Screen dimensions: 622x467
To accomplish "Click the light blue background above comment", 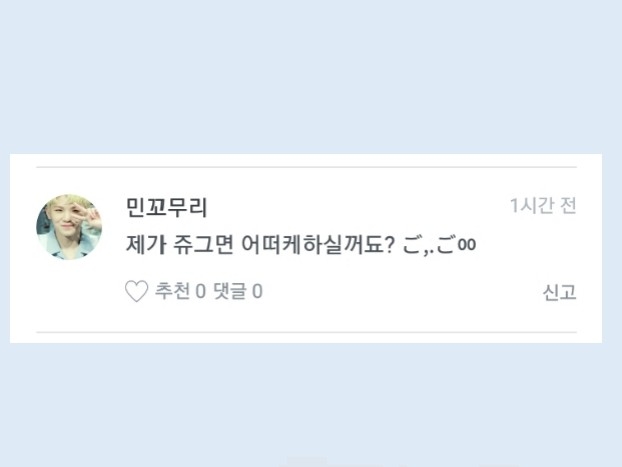I will (311, 75).
